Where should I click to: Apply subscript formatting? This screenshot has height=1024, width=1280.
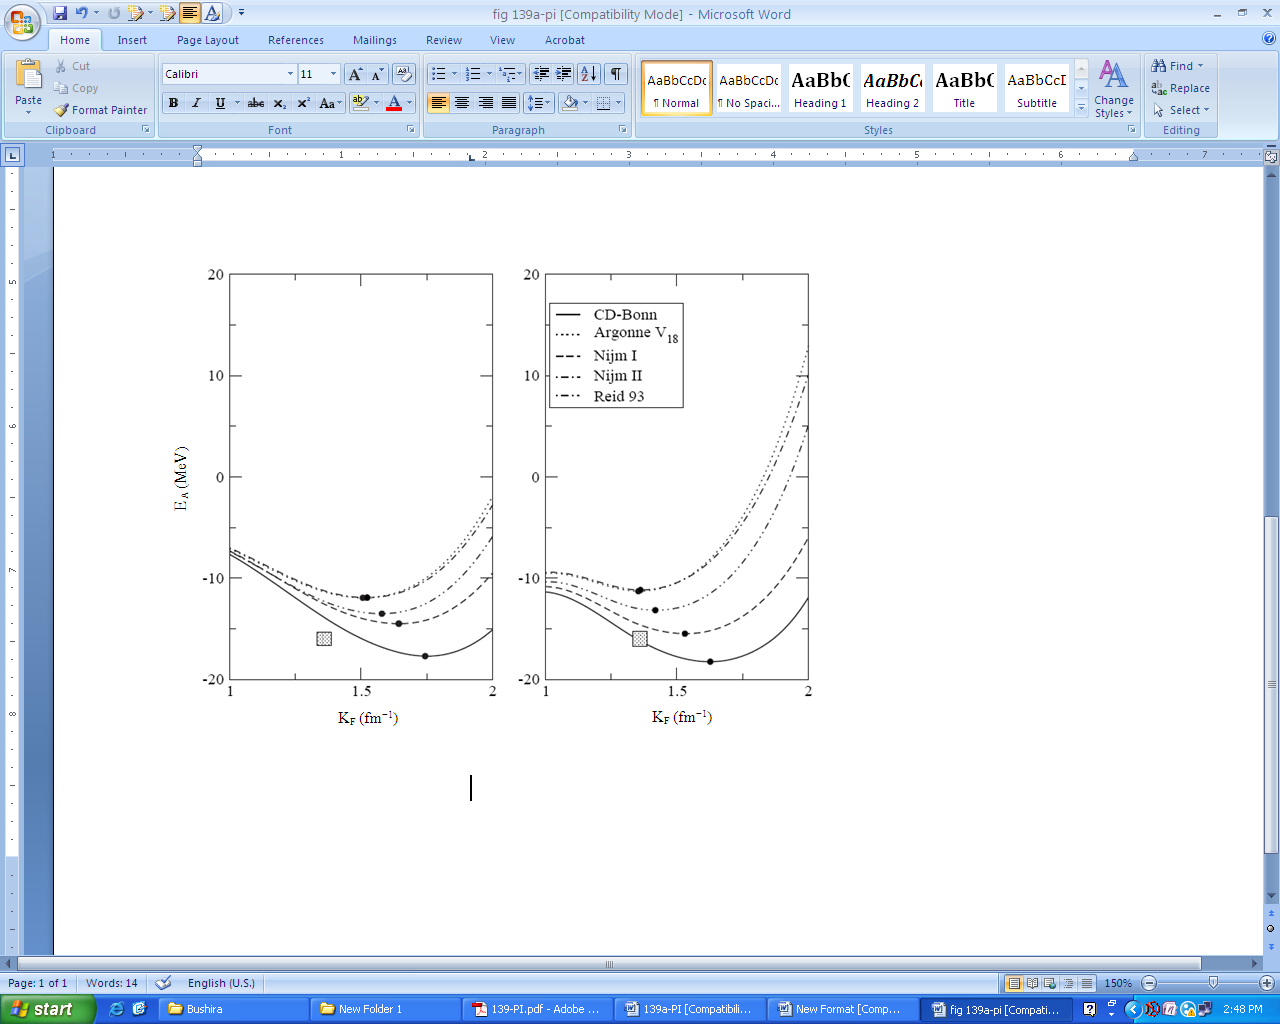pos(280,103)
